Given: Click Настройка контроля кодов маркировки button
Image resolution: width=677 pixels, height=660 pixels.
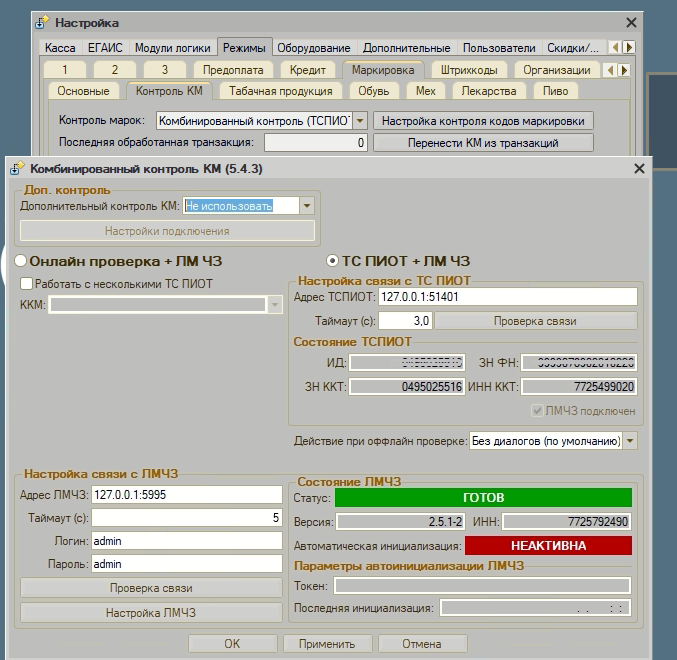Looking at the screenshot, I should 483,121.
